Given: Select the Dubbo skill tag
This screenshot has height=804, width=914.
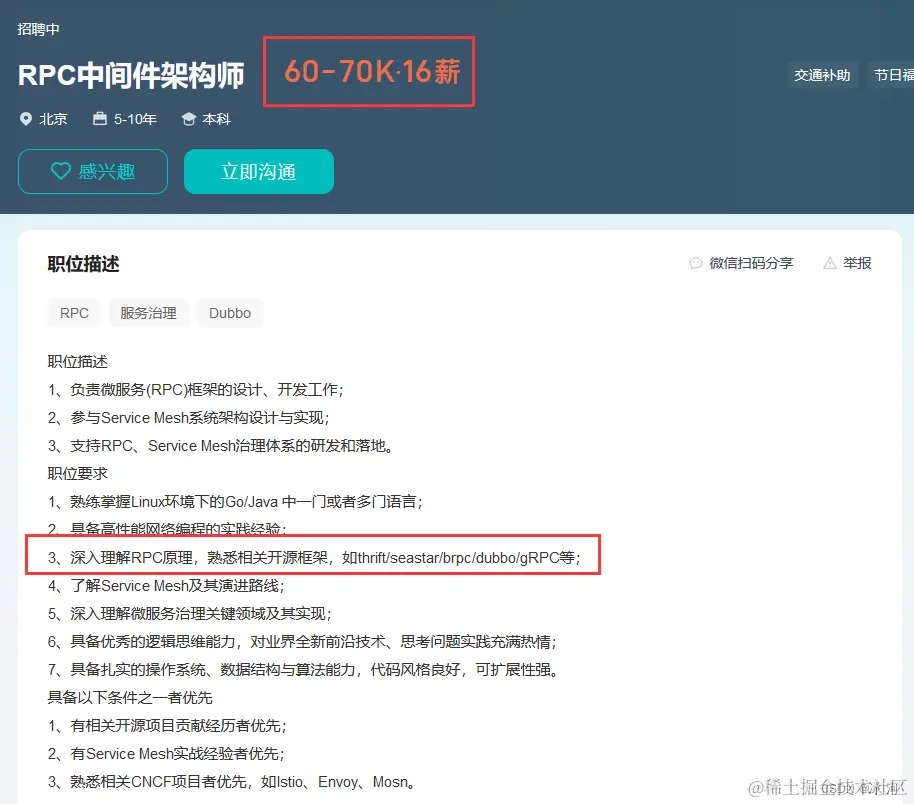Looking at the screenshot, I should click(x=229, y=313).
